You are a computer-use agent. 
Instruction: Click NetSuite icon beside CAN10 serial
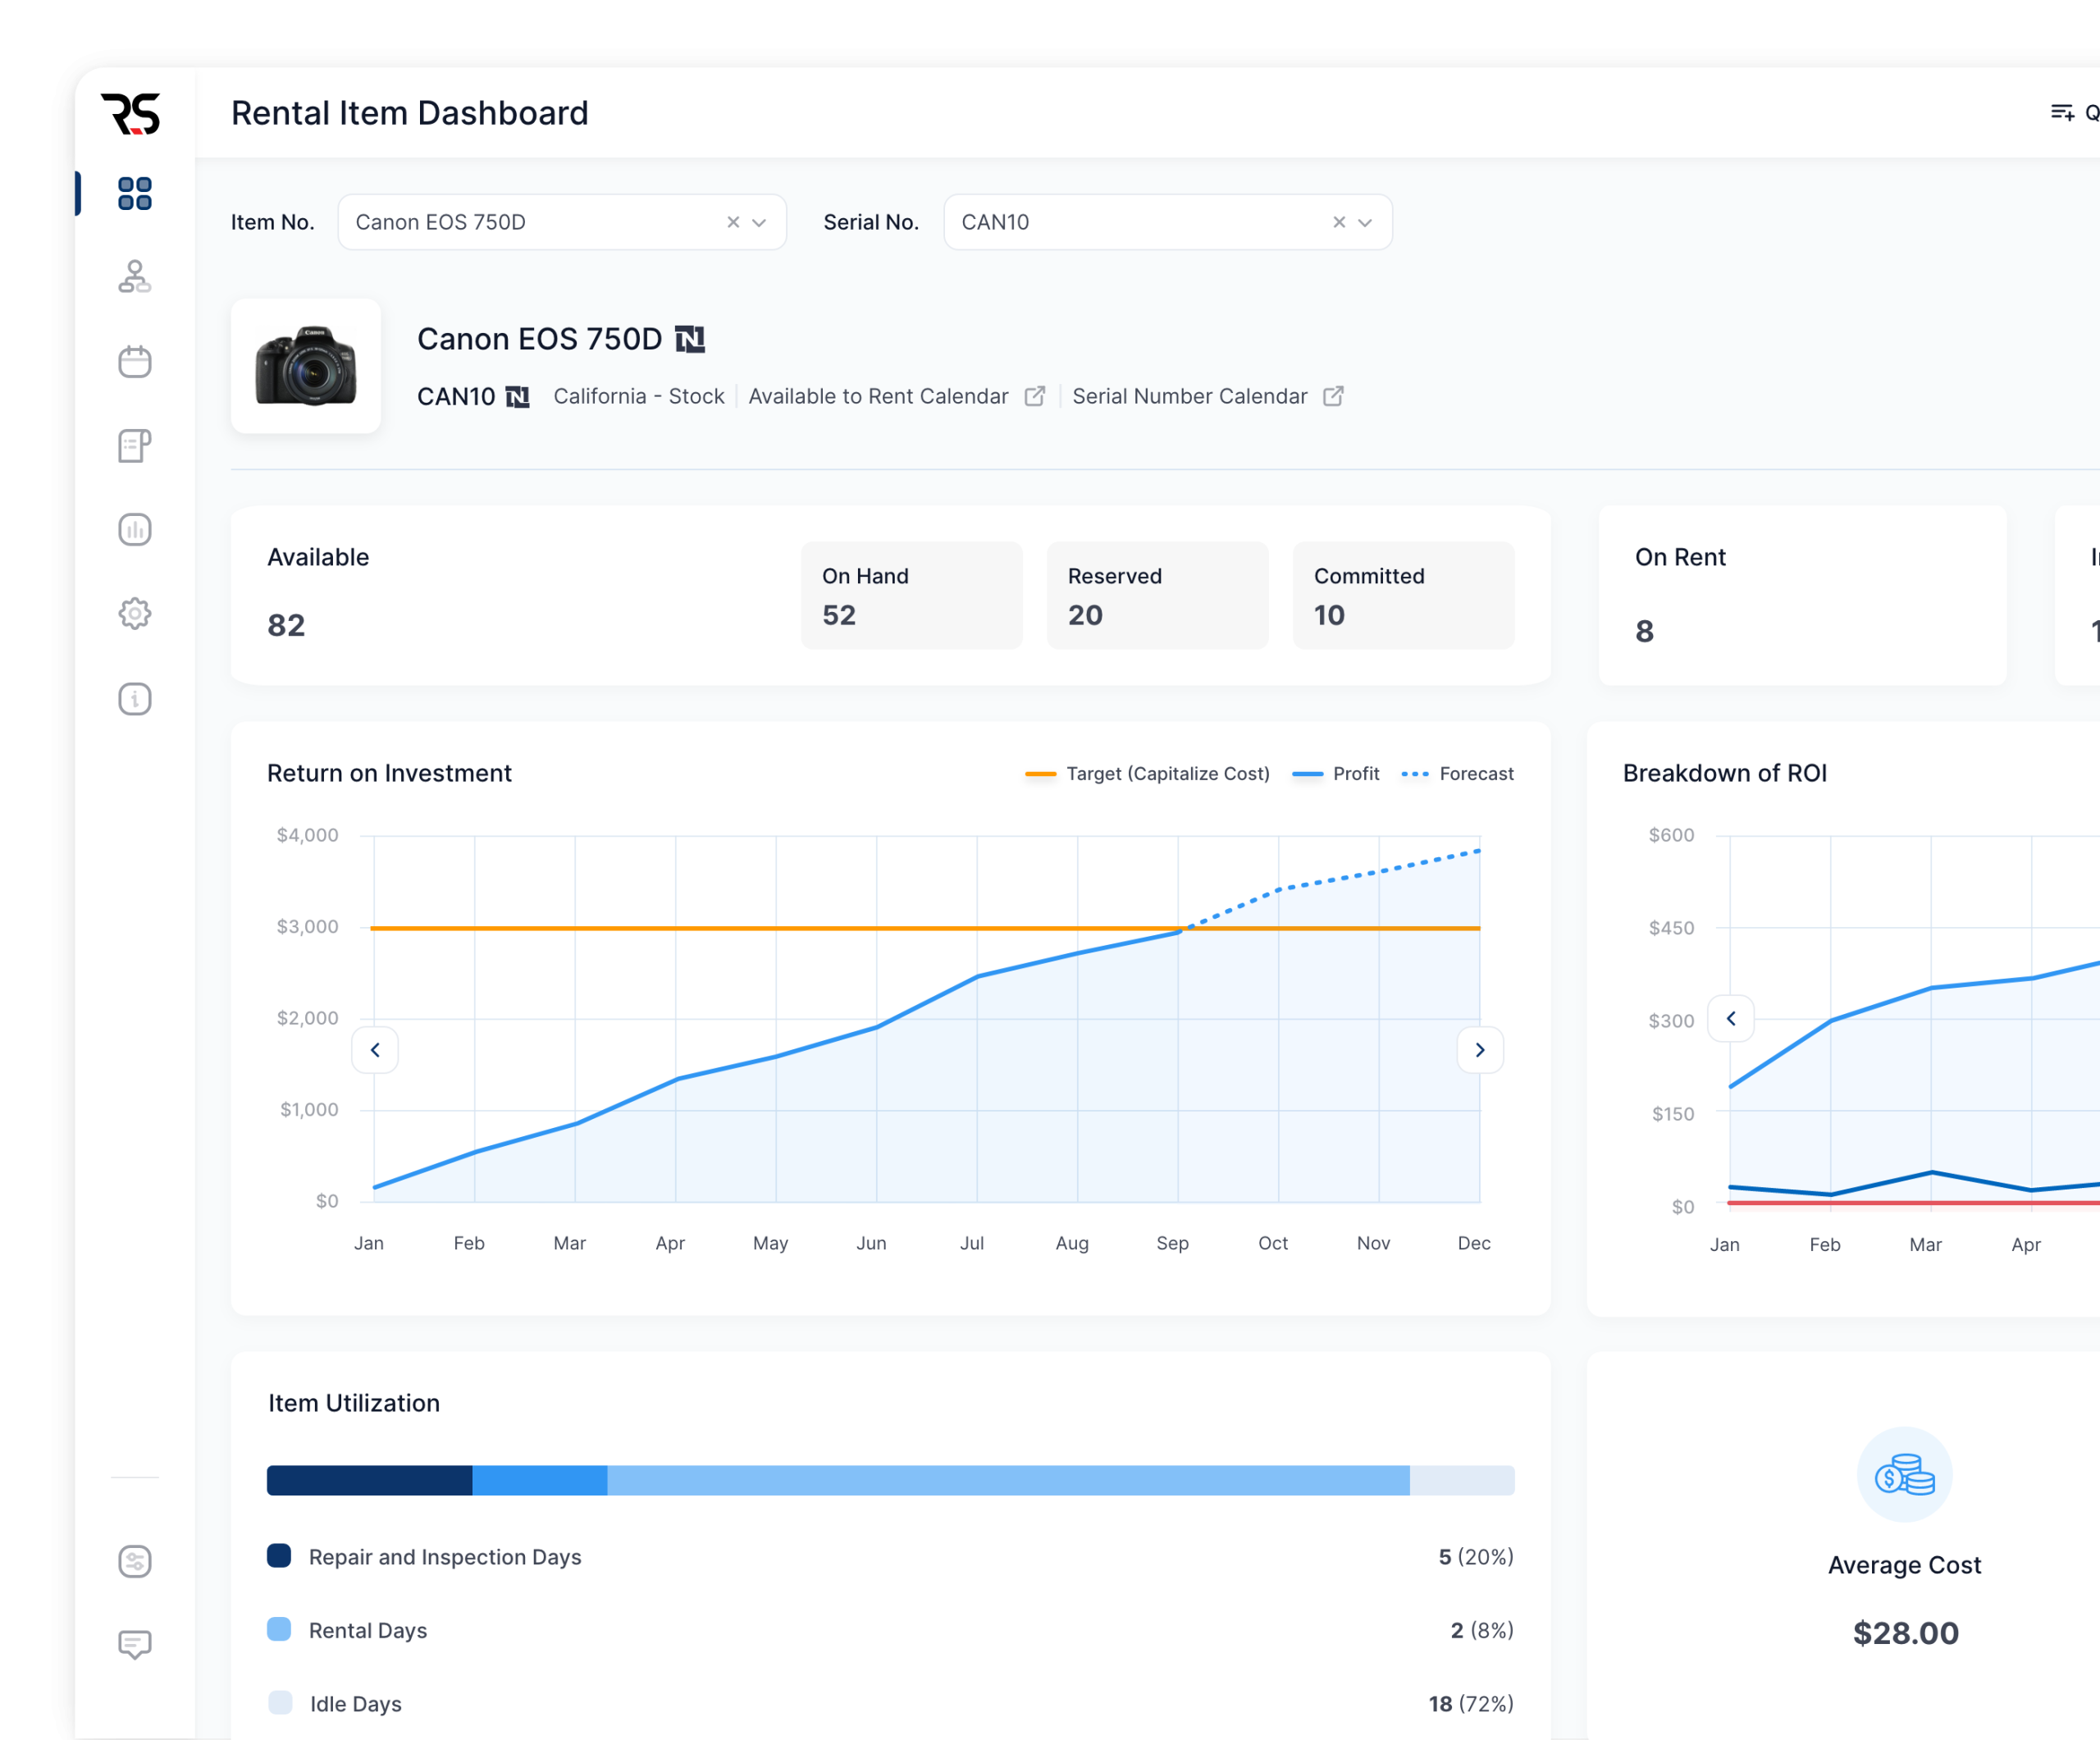tap(517, 397)
